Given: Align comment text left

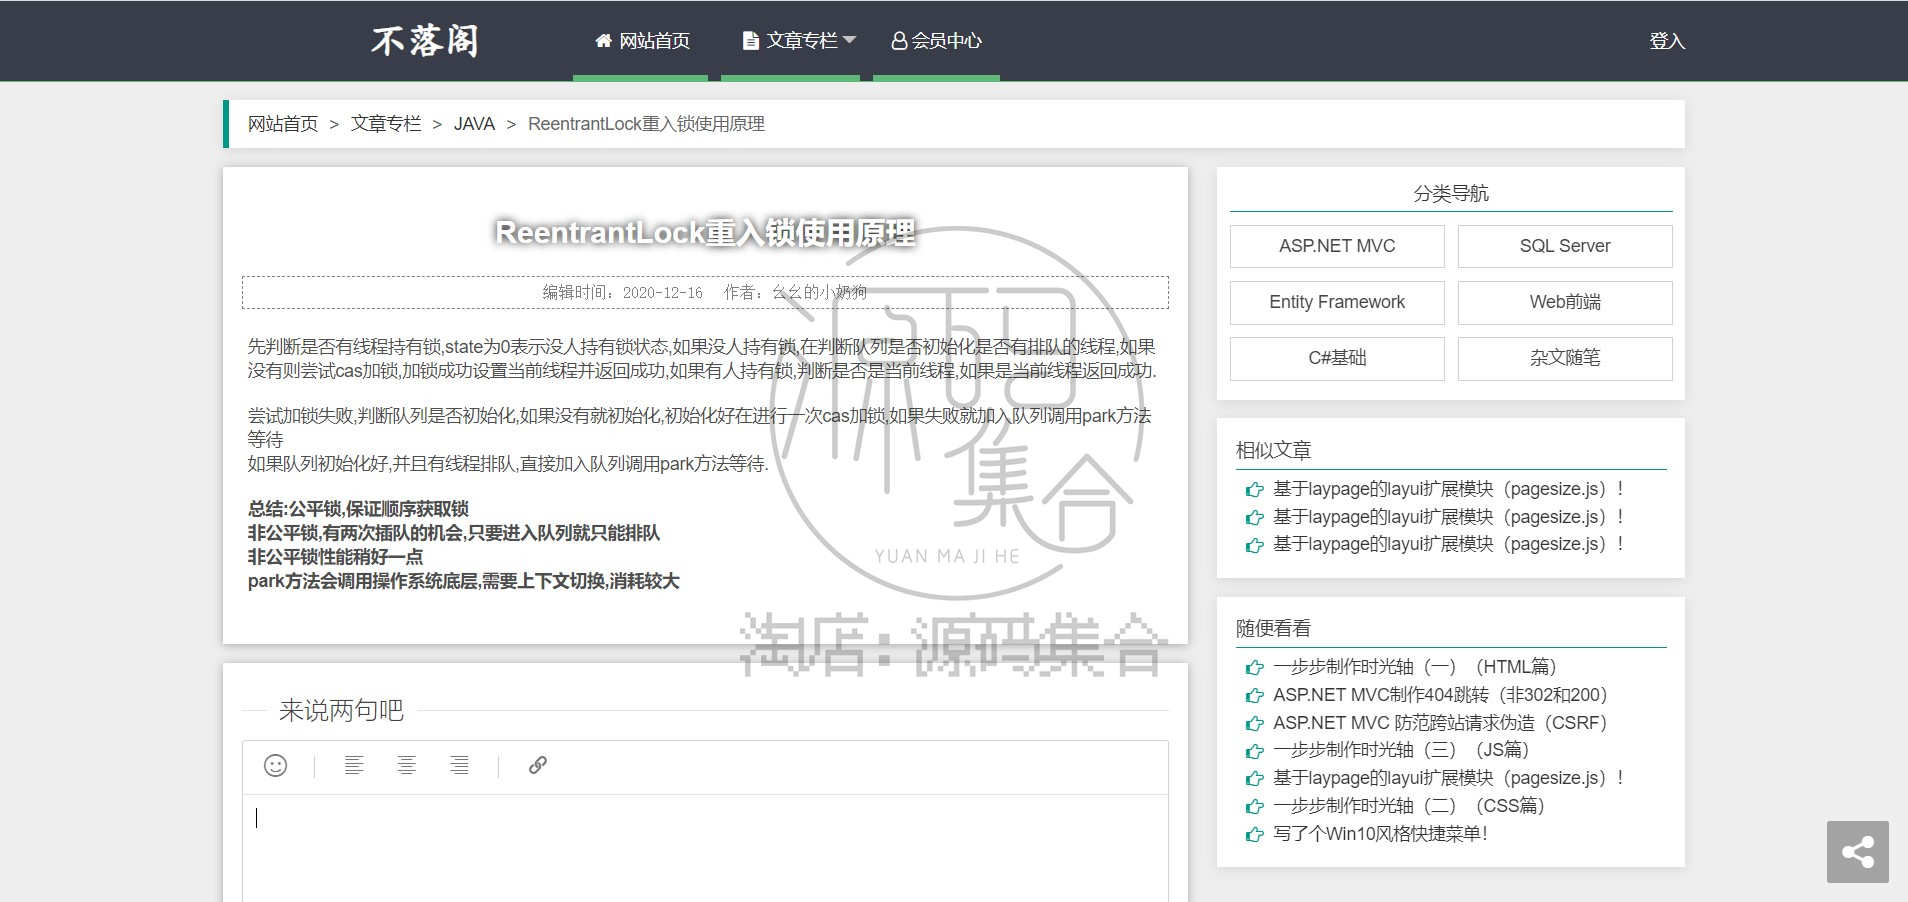Looking at the screenshot, I should (x=354, y=765).
